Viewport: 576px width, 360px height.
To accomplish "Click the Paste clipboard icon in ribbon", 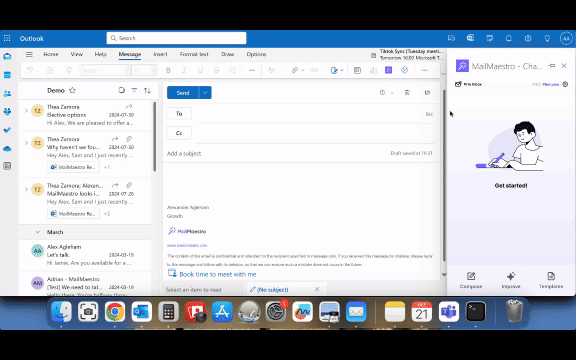I will pos(50,70).
